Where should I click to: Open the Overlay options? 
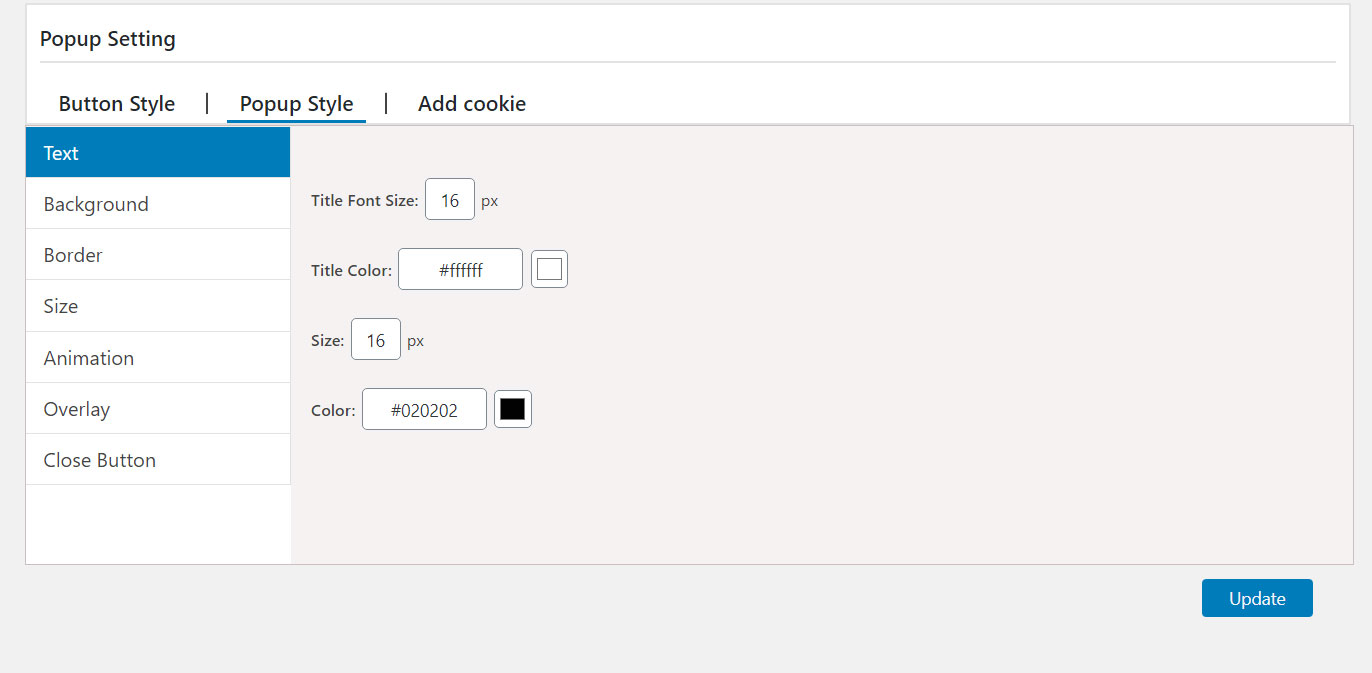pos(158,409)
